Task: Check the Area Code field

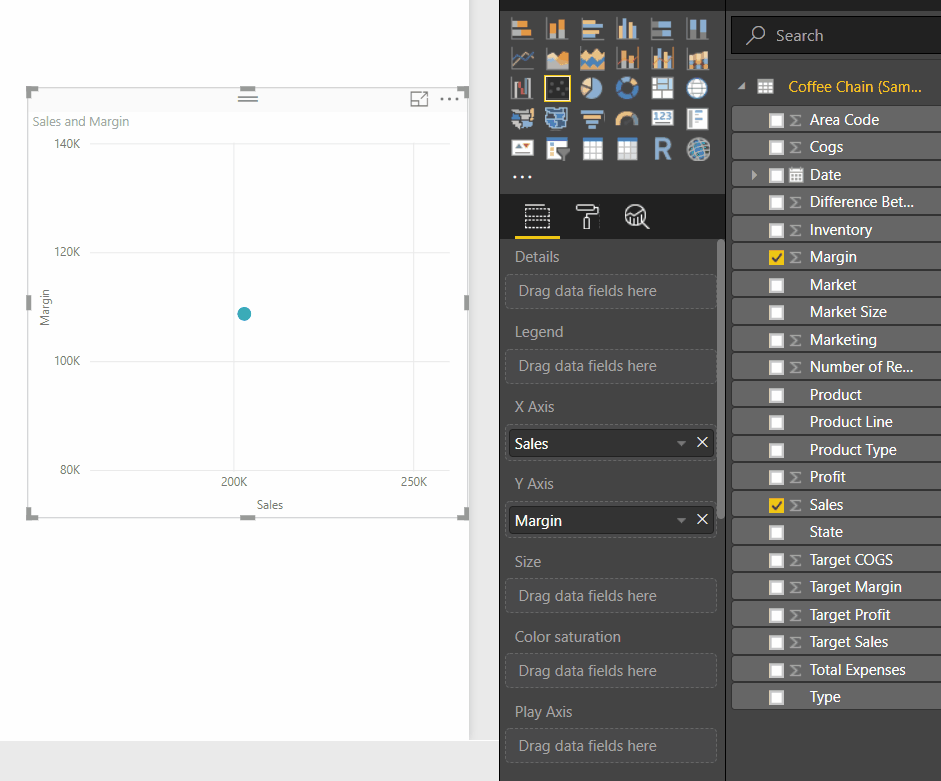Action: coord(776,120)
